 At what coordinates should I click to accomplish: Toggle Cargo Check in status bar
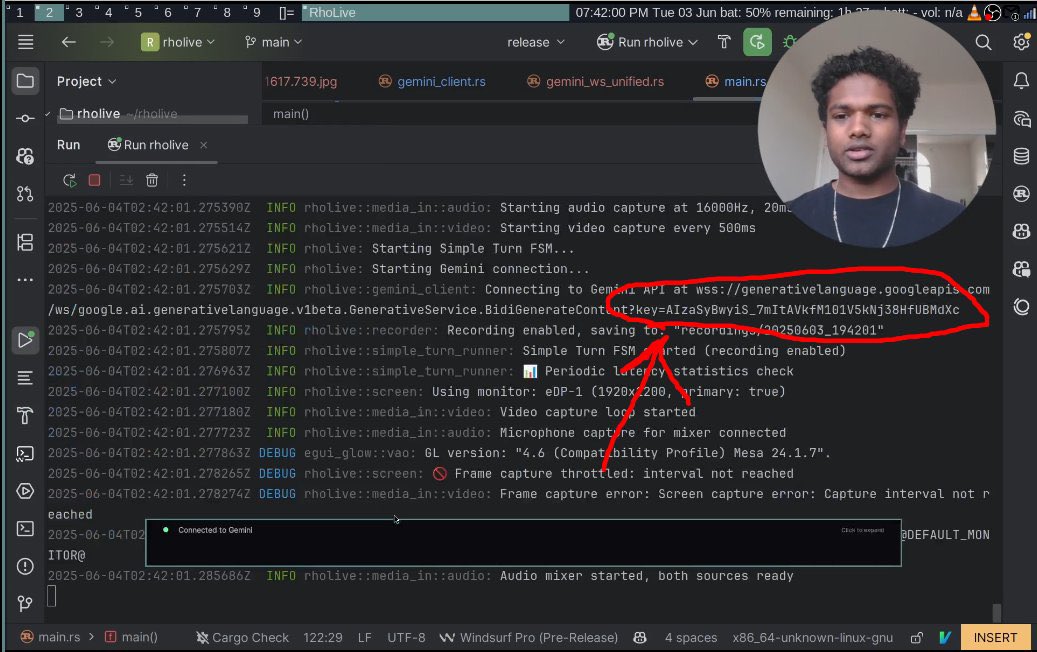[243, 637]
